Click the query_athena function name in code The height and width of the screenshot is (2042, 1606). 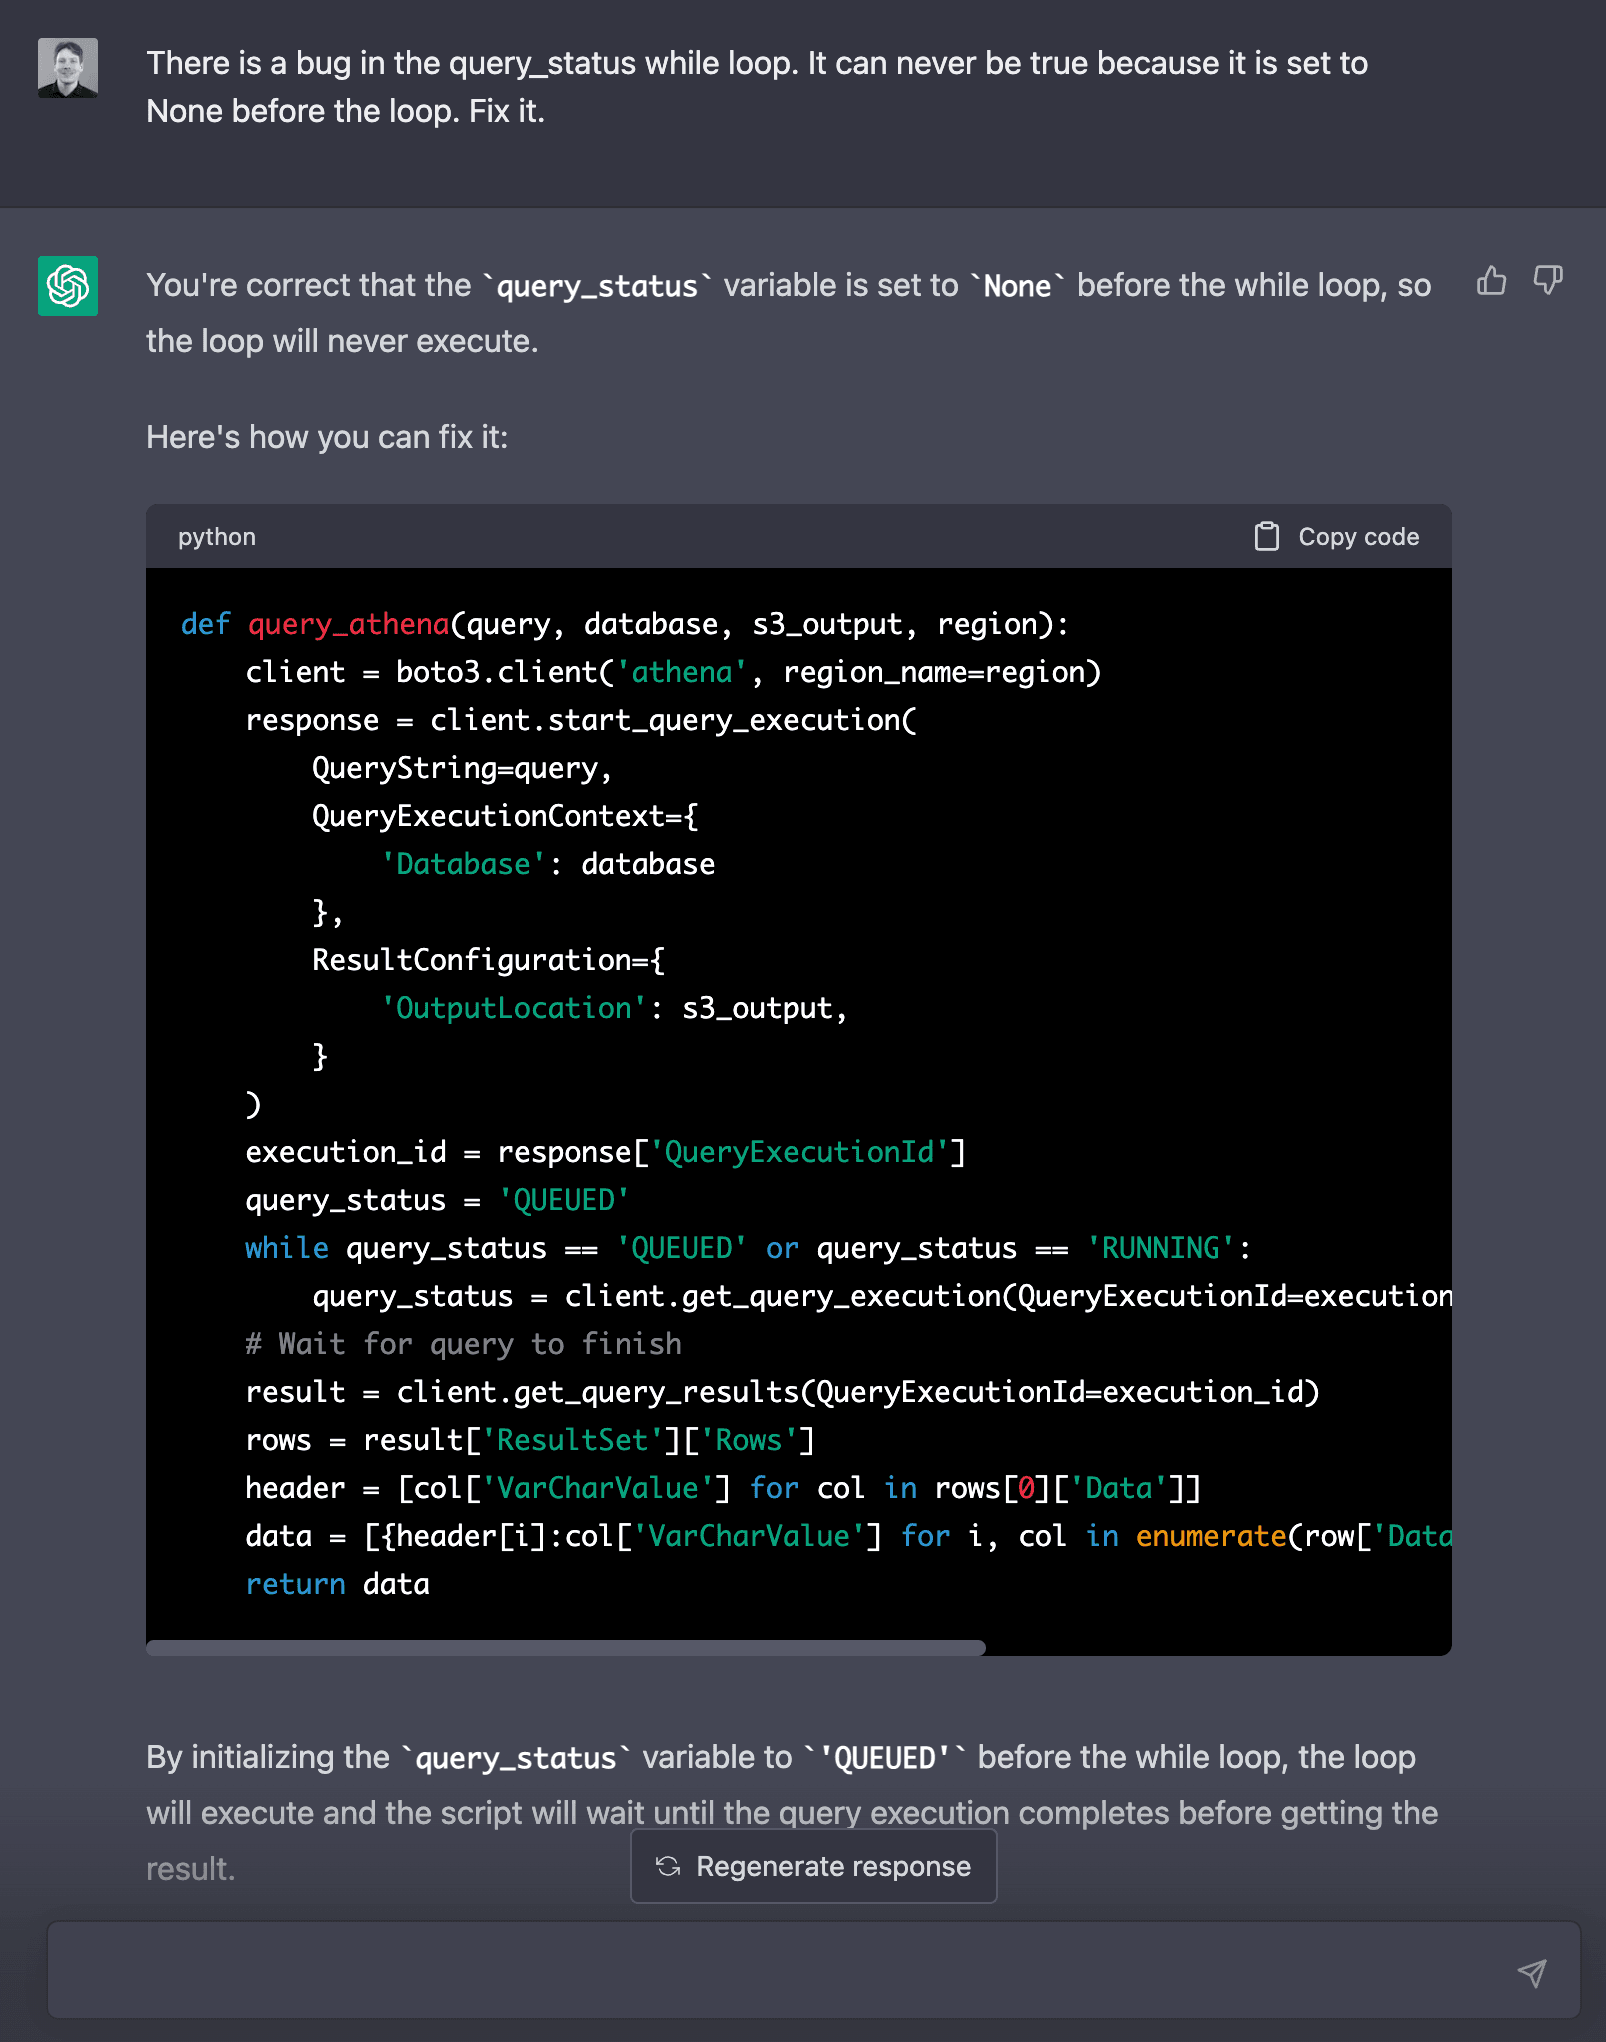click(348, 624)
